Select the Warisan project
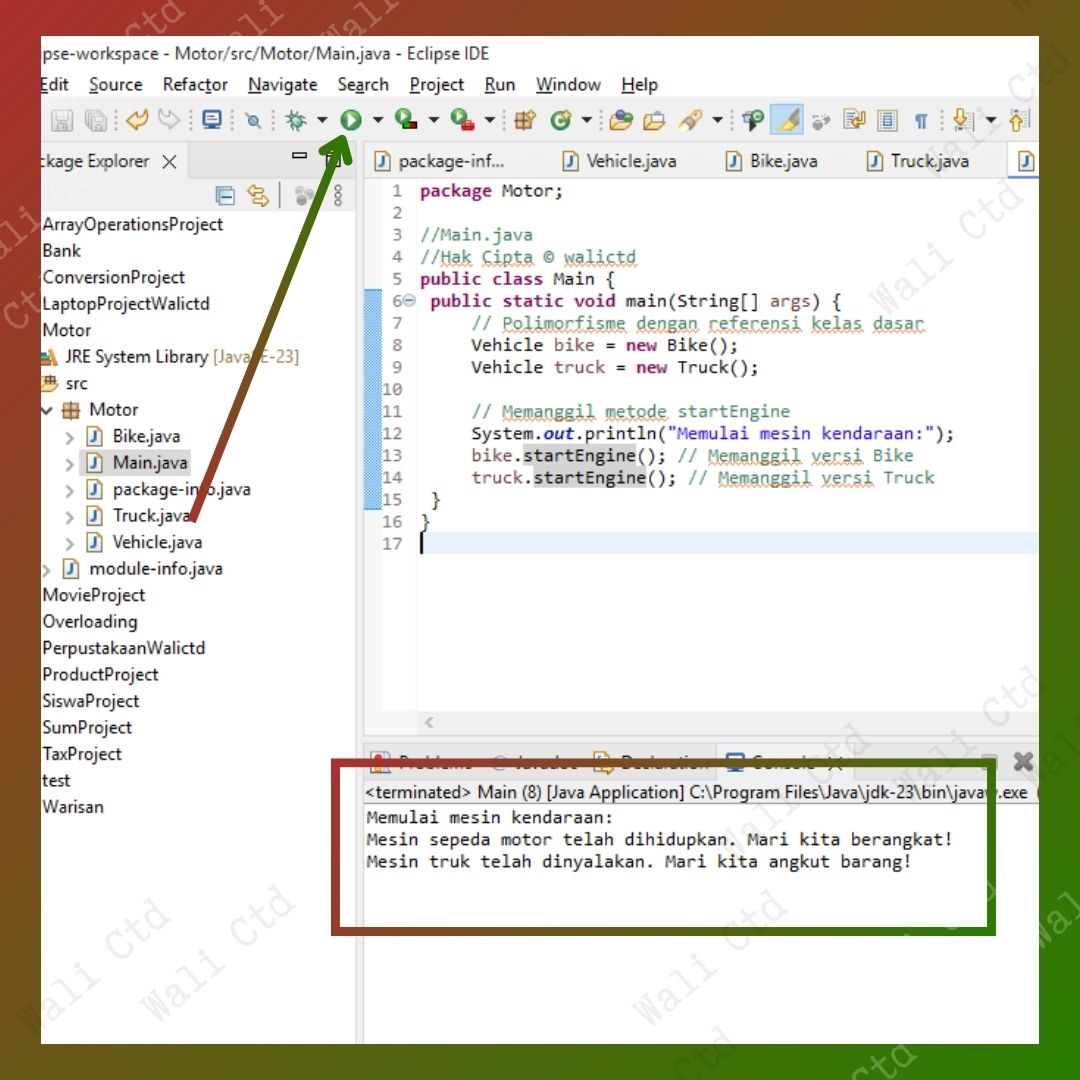Viewport: 1080px width, 1080px height. (73, 807)
